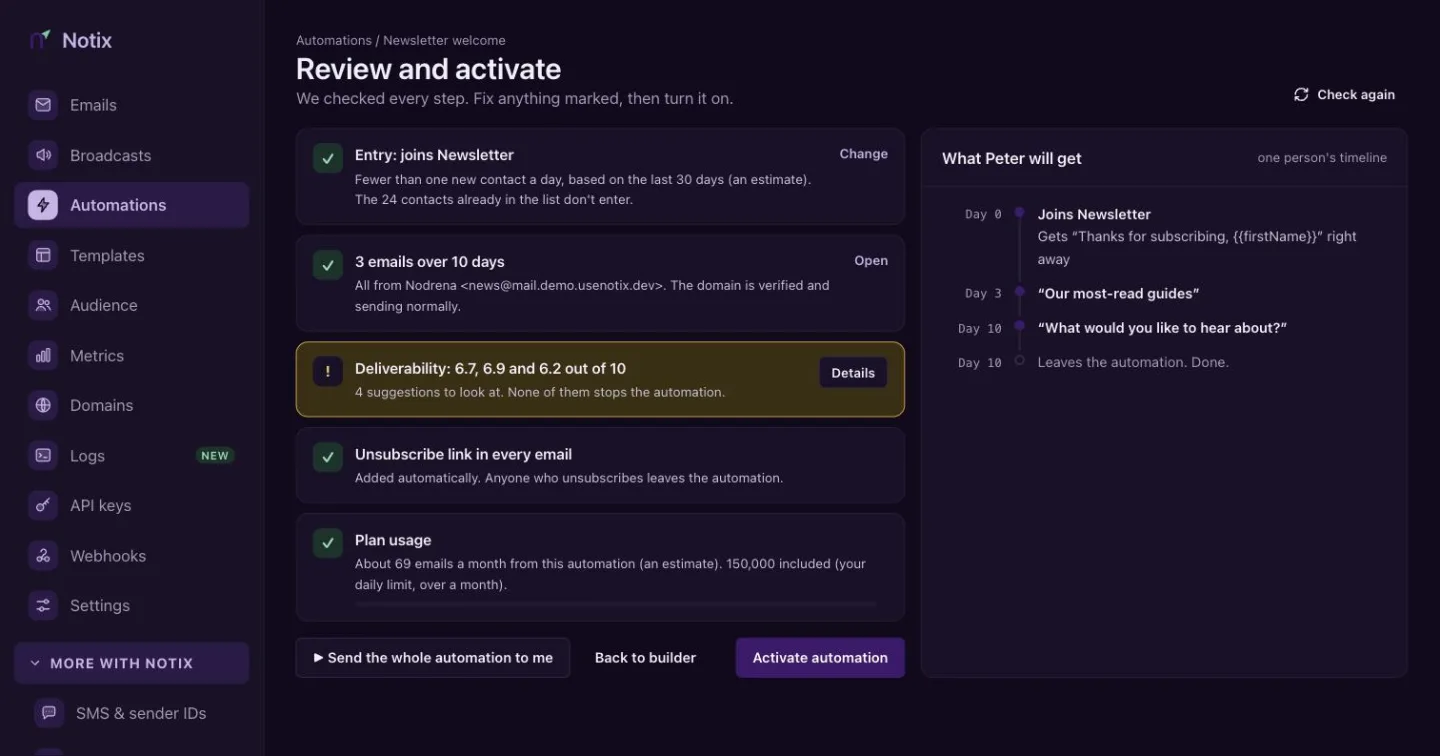Open the Broadcasts section

(x=132, y=155)
